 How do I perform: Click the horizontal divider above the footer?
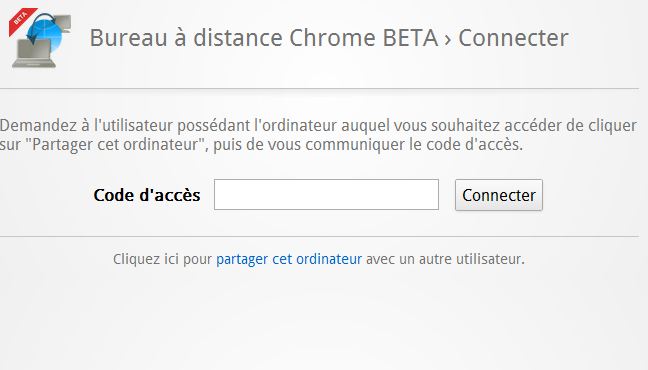319,236
